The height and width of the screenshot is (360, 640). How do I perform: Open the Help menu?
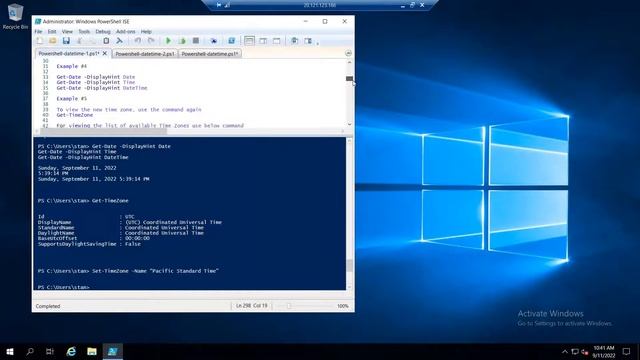(146, 31)
